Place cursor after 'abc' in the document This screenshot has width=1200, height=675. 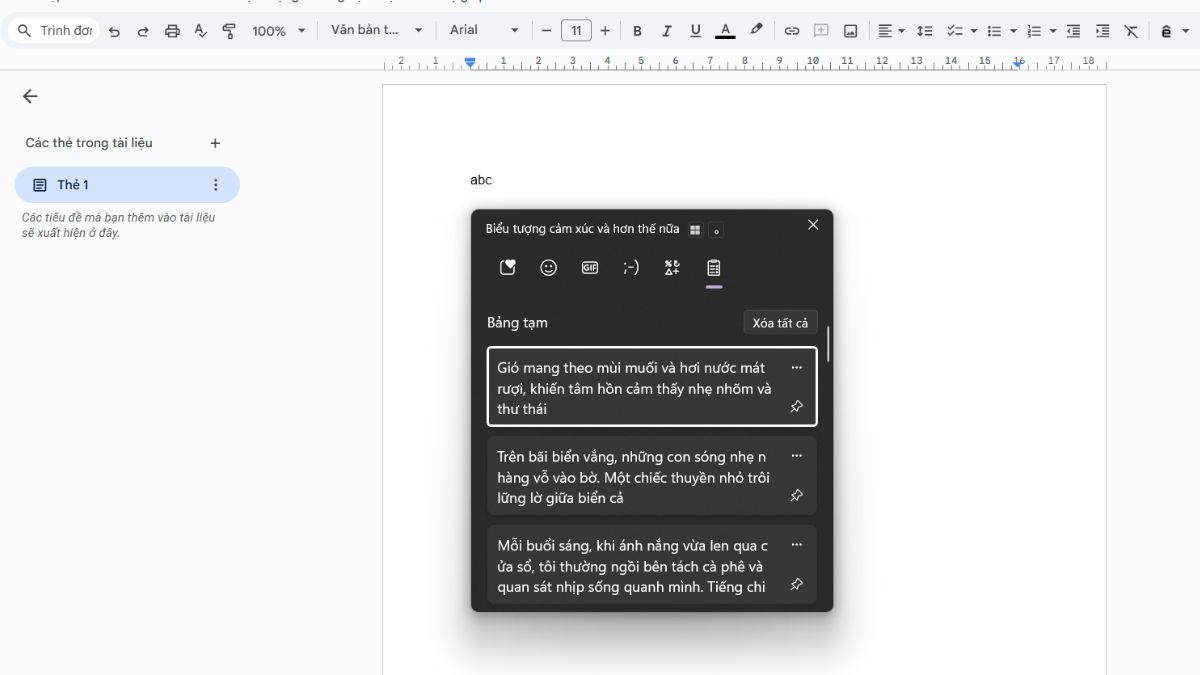(x=493, y=180)
